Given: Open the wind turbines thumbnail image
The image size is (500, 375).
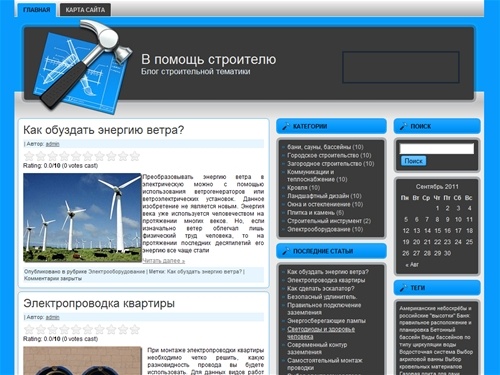Looking at the screenshot, I should point(82,218).
